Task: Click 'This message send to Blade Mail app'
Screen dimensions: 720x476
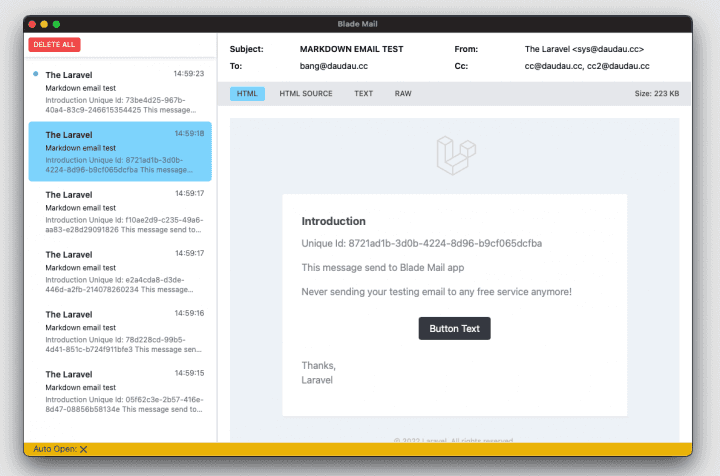Action: (382, 268)
